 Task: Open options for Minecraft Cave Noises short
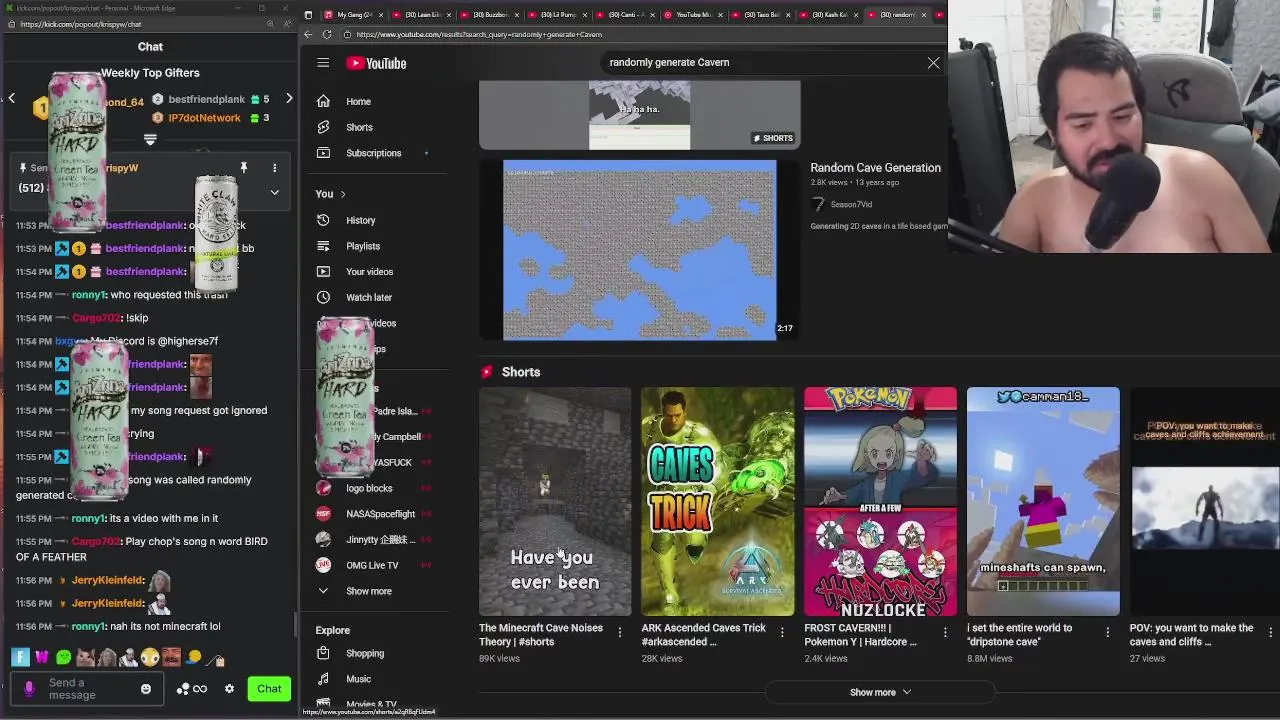619,632
